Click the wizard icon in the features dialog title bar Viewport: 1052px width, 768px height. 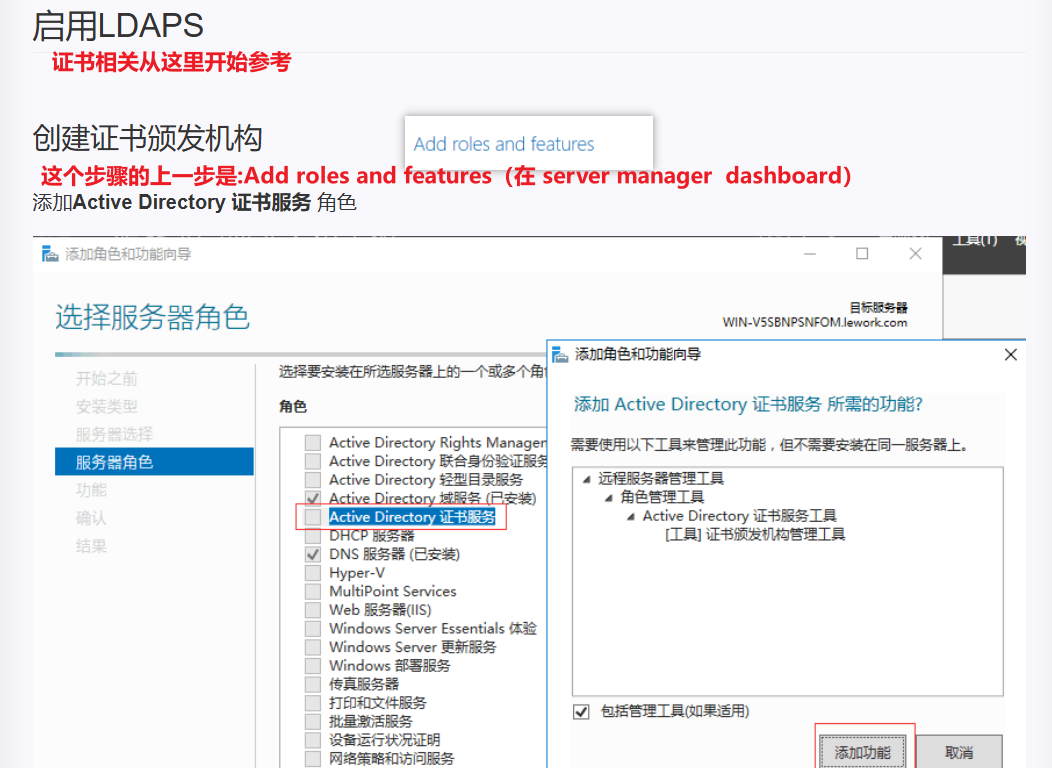(x=560, y=355)
